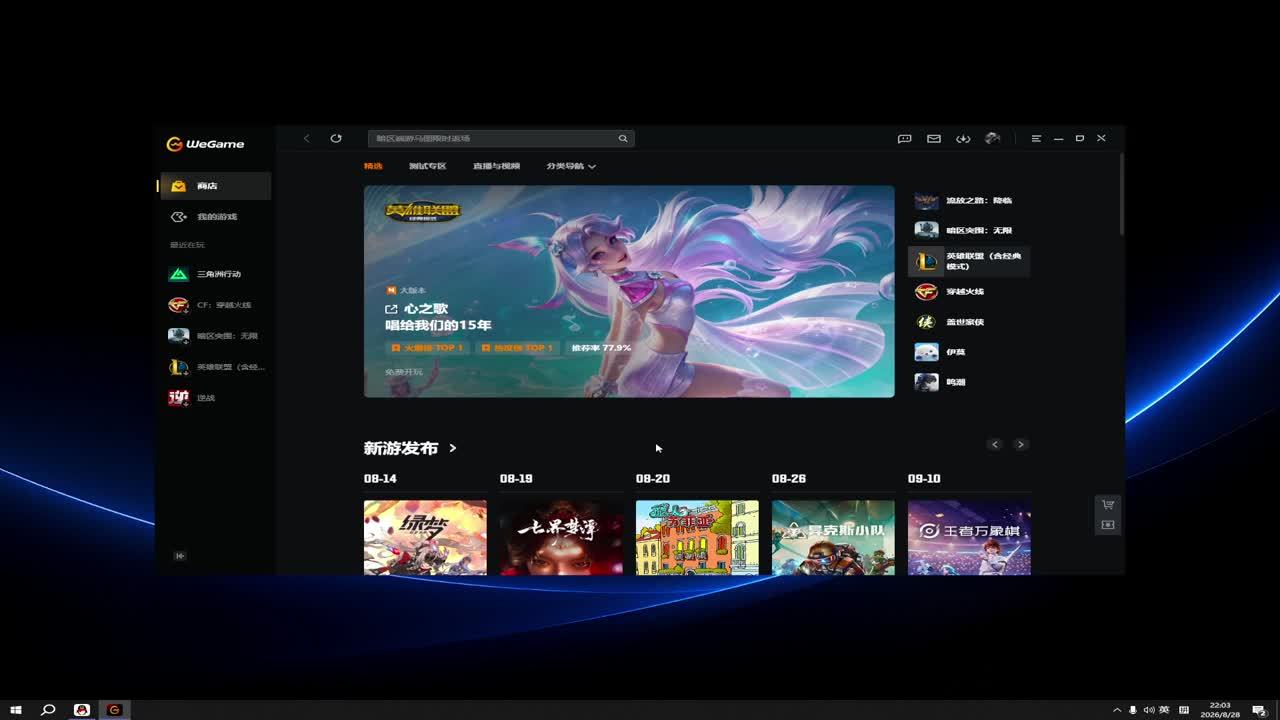Go back with the left arrow button
1280x720 pixels.
[x=307, y=138]
